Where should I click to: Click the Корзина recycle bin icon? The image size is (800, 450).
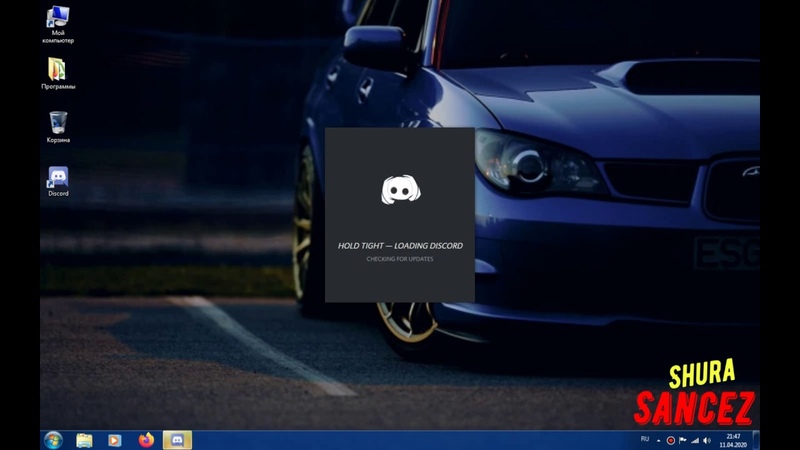coord(58,124)
